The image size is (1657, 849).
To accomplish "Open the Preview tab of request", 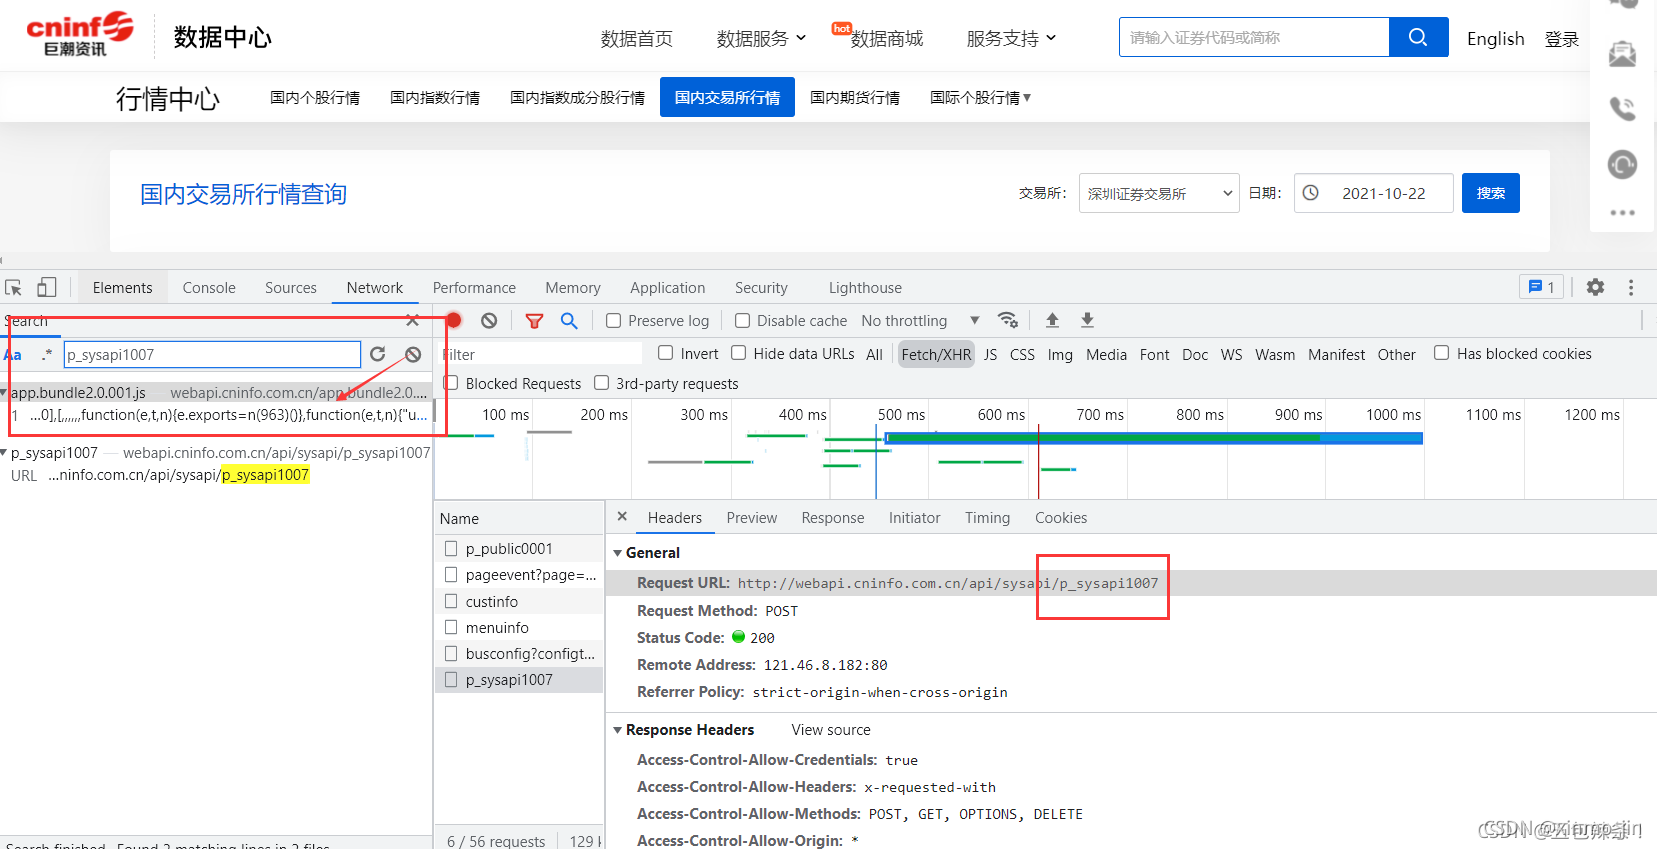I will coord(752,517).
